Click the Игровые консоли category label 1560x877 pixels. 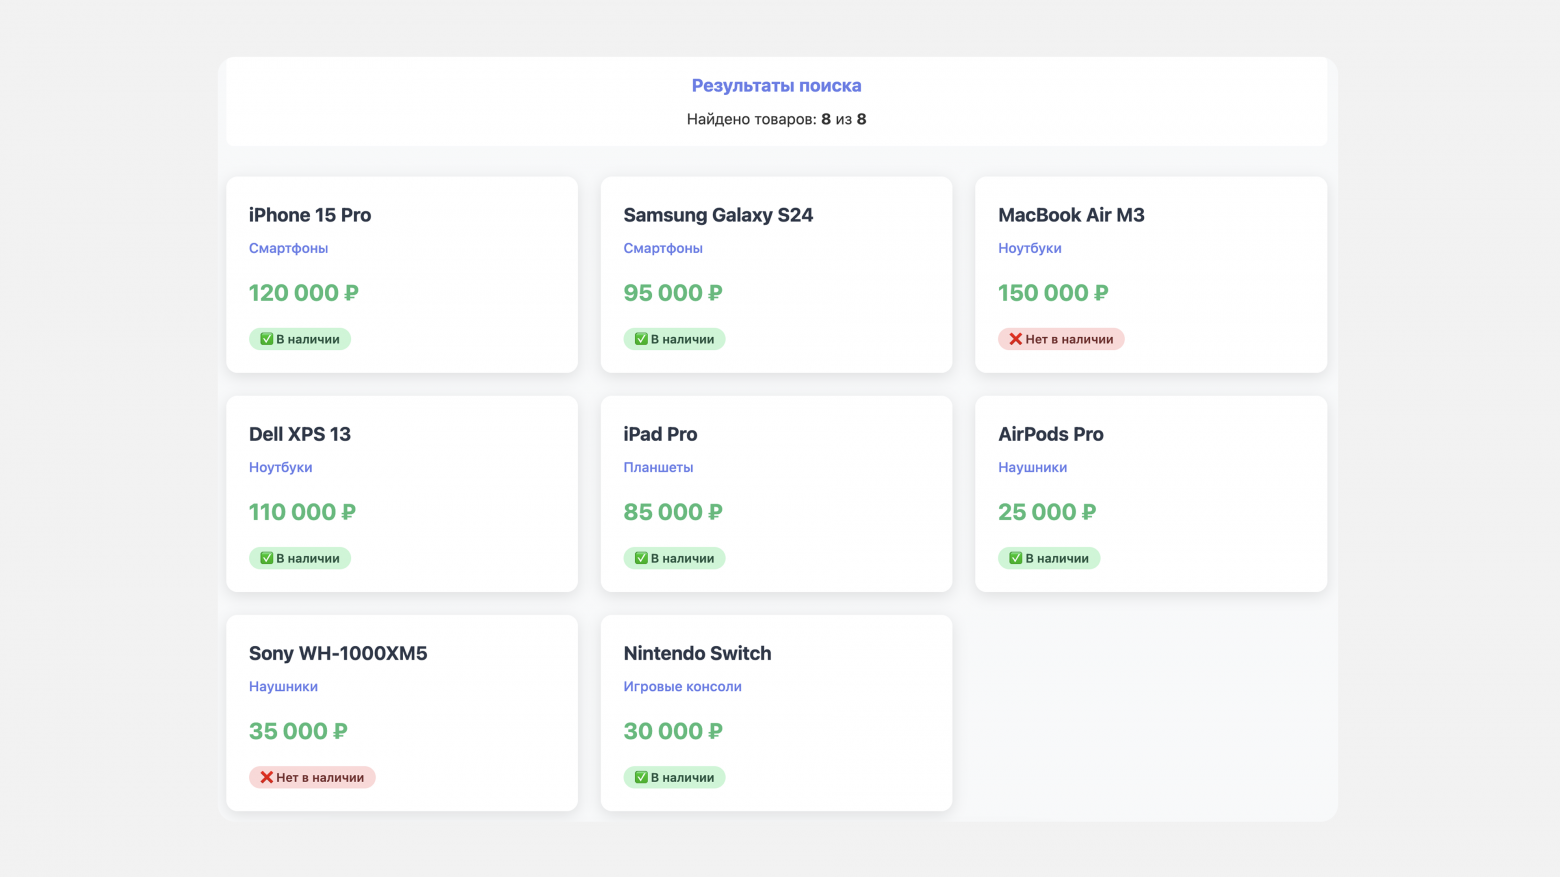coord(682,686)
